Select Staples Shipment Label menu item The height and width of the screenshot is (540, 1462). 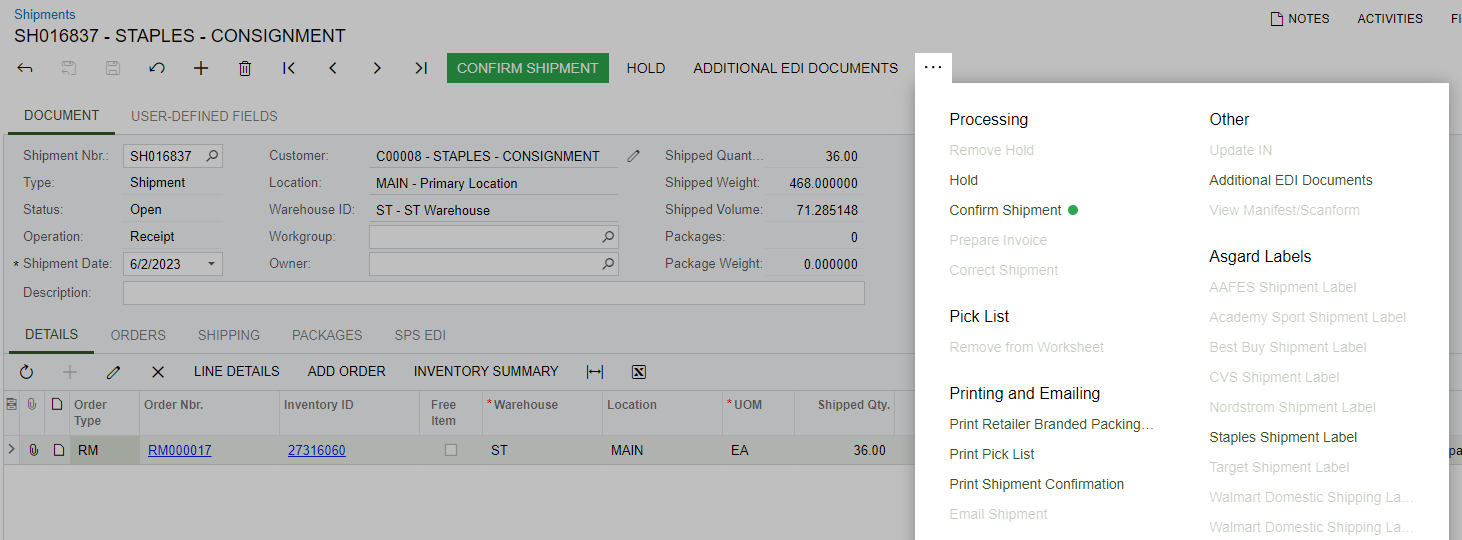[x=1283, y=438]
